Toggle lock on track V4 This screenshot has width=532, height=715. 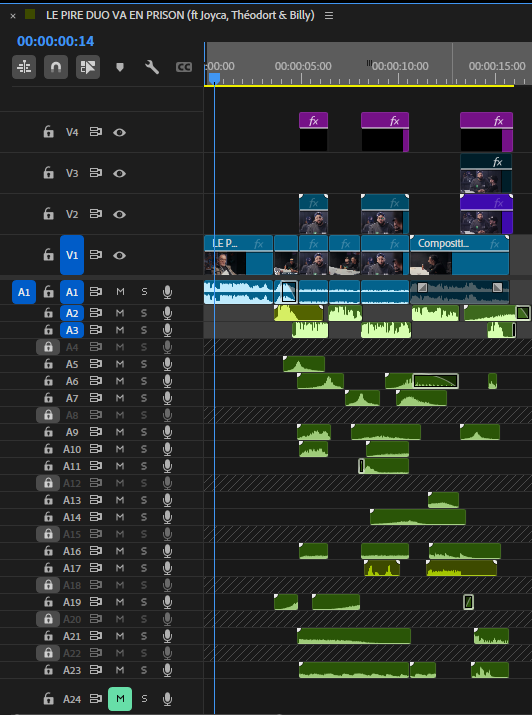(x=48, y=132)
